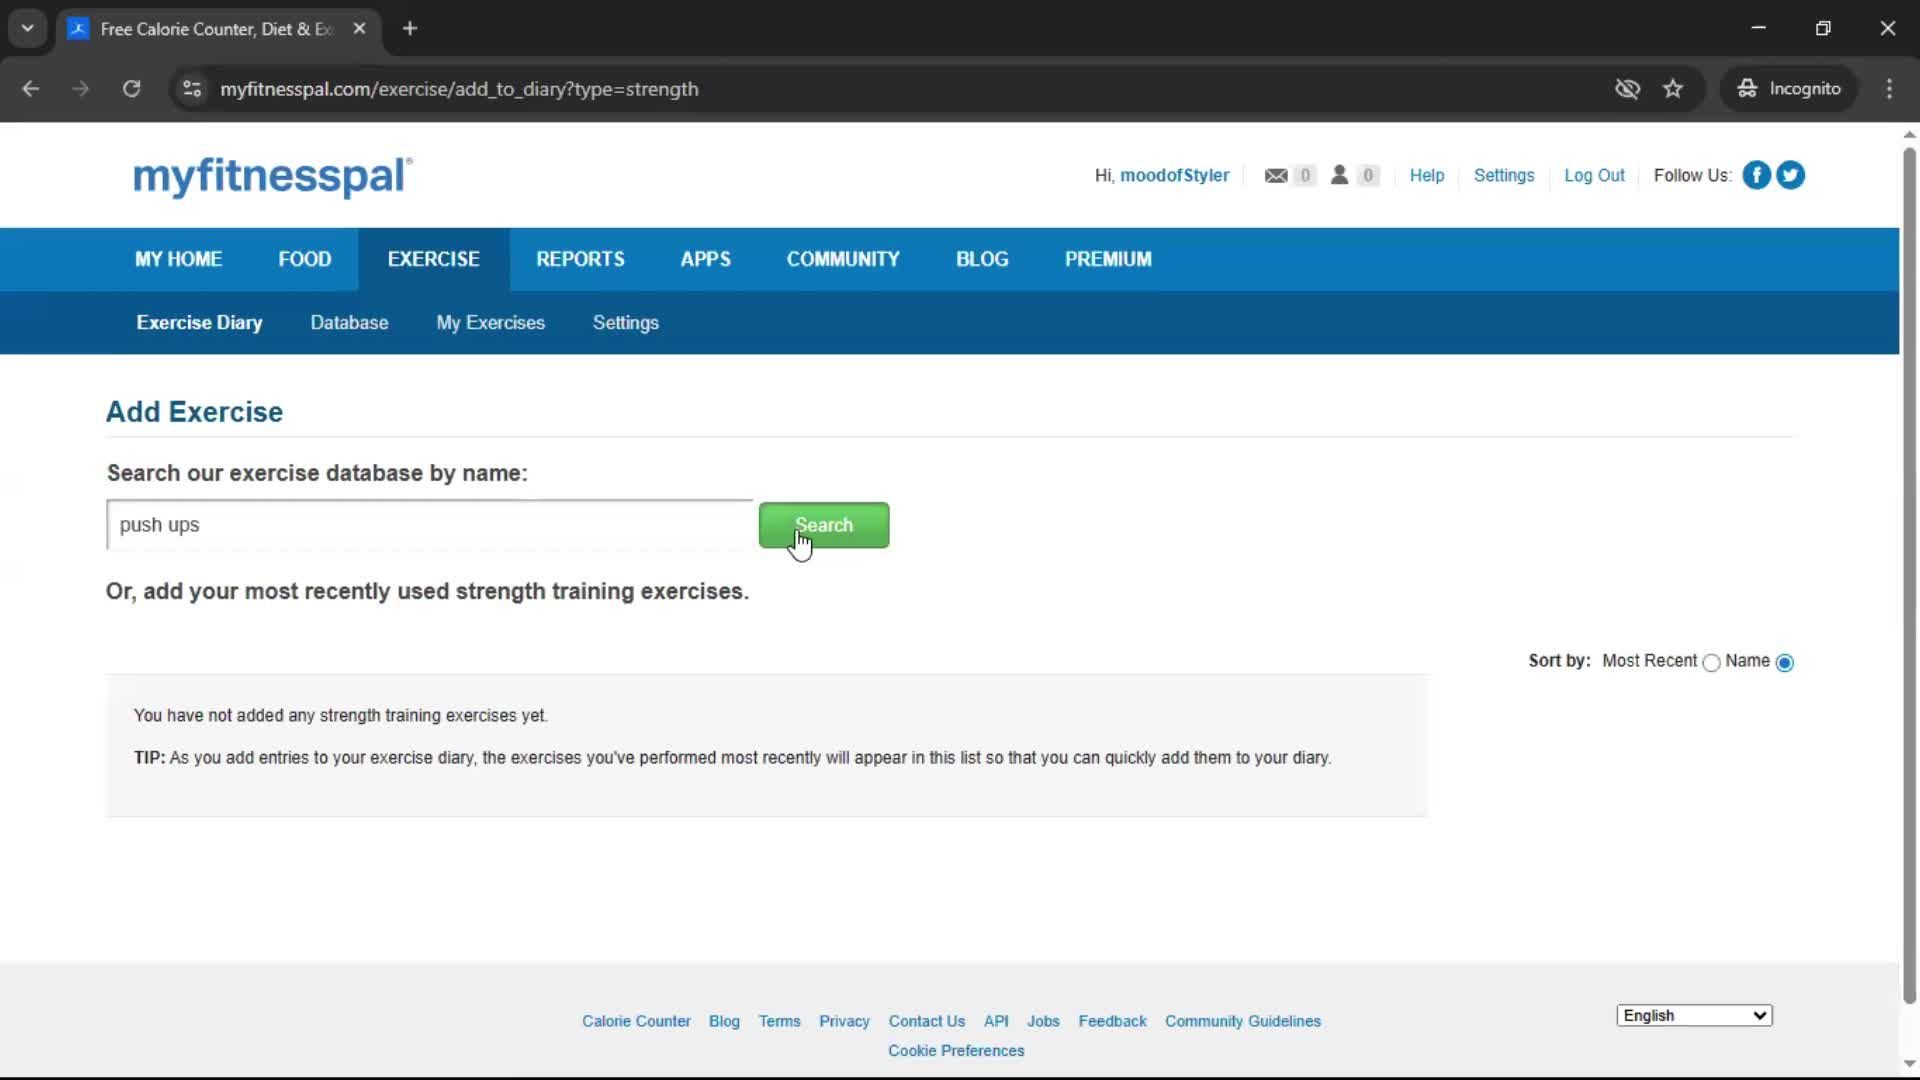1920x1080 pixels.
Task: Click the scrollbar down arrow
Action: (1909, 1064)
